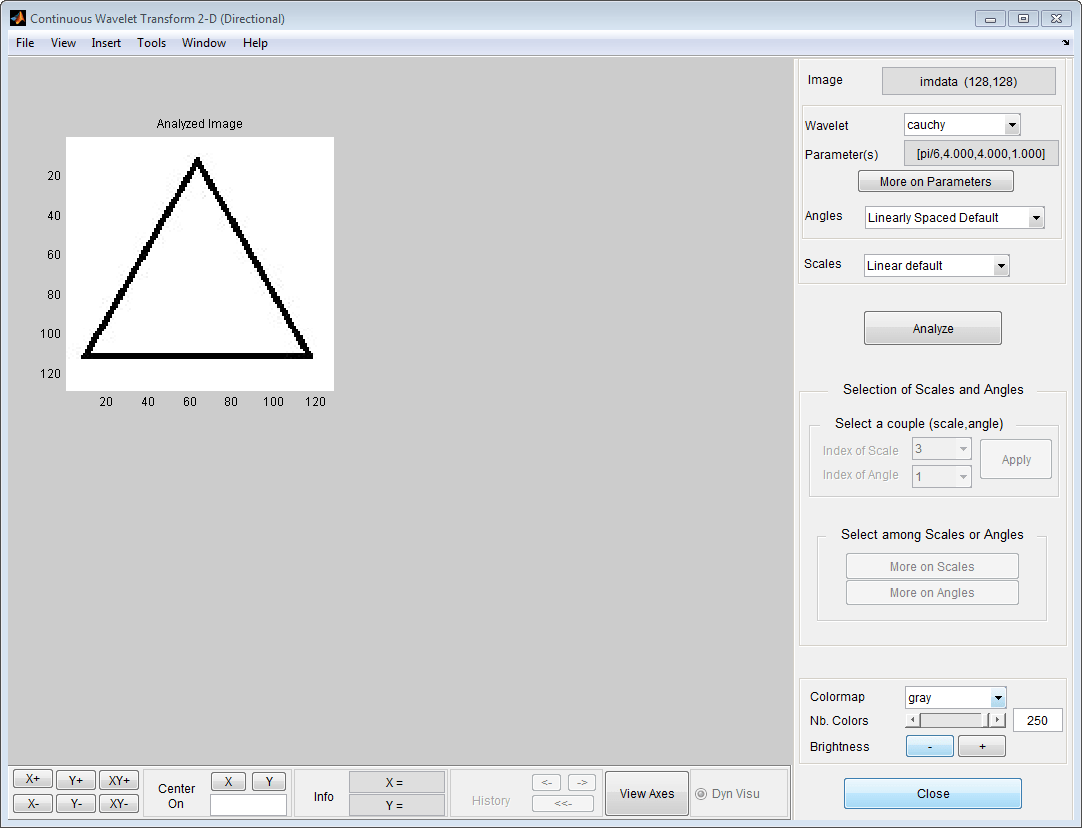Open the File menu
This screenshot has height=828, width=1082.
point(25,43)
